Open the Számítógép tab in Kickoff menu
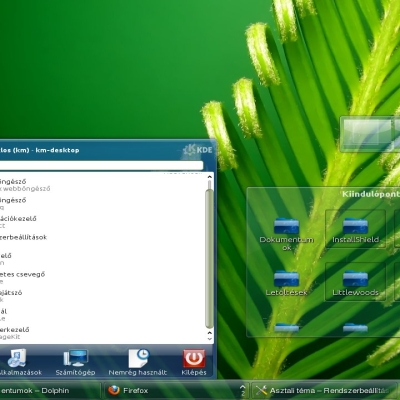This screenshot has height=400, width=400. [75, 363]
